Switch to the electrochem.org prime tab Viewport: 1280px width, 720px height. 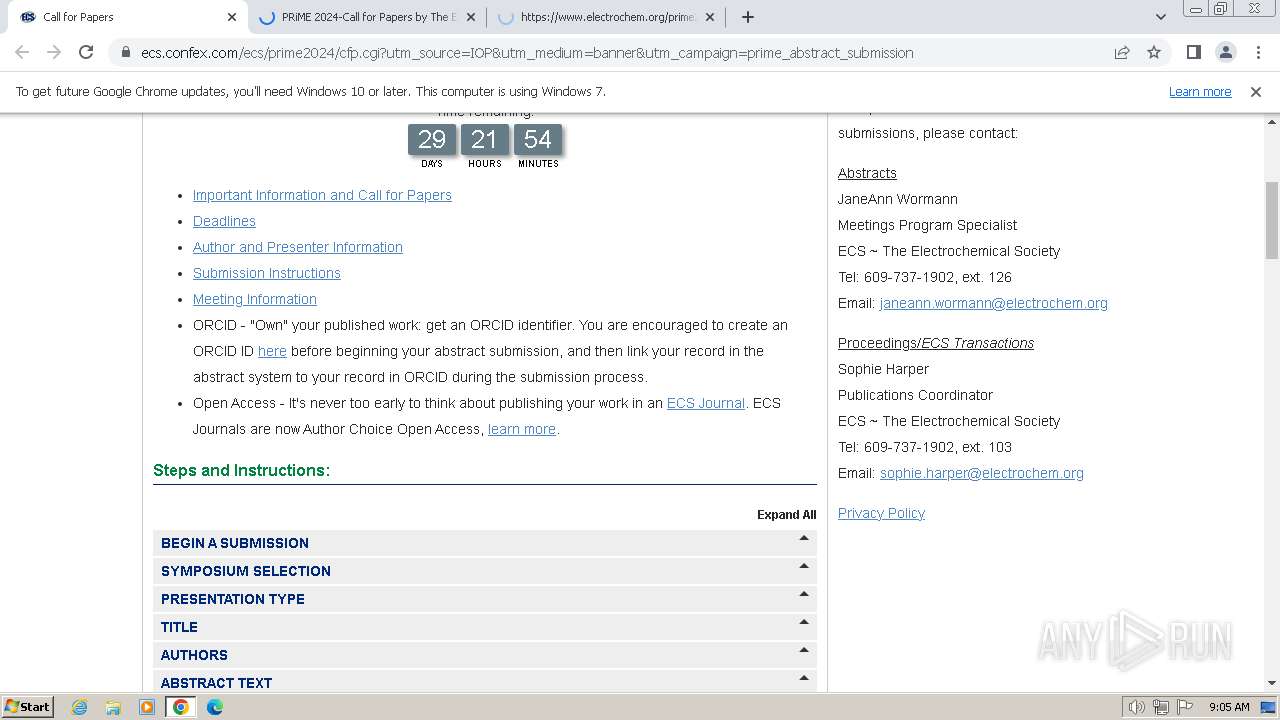(606, 17)
